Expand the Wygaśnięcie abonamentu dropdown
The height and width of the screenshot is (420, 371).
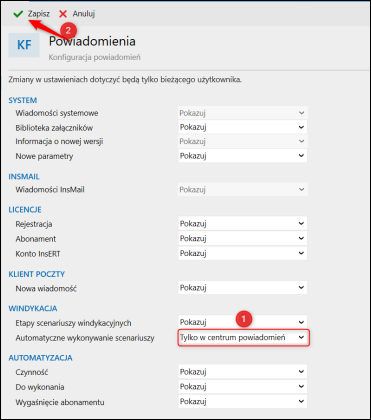pos(243,401)
